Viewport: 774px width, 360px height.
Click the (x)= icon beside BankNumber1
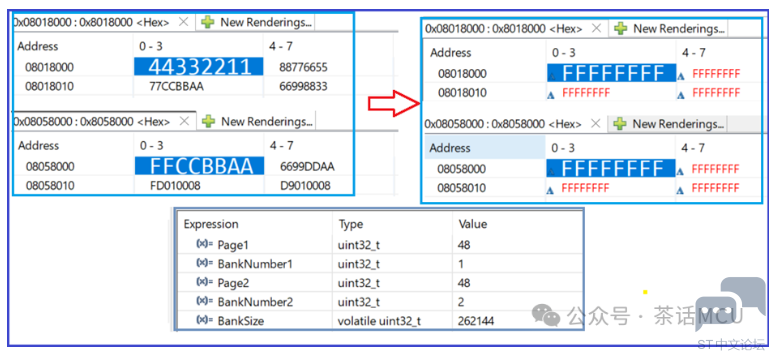click(204, 263)
